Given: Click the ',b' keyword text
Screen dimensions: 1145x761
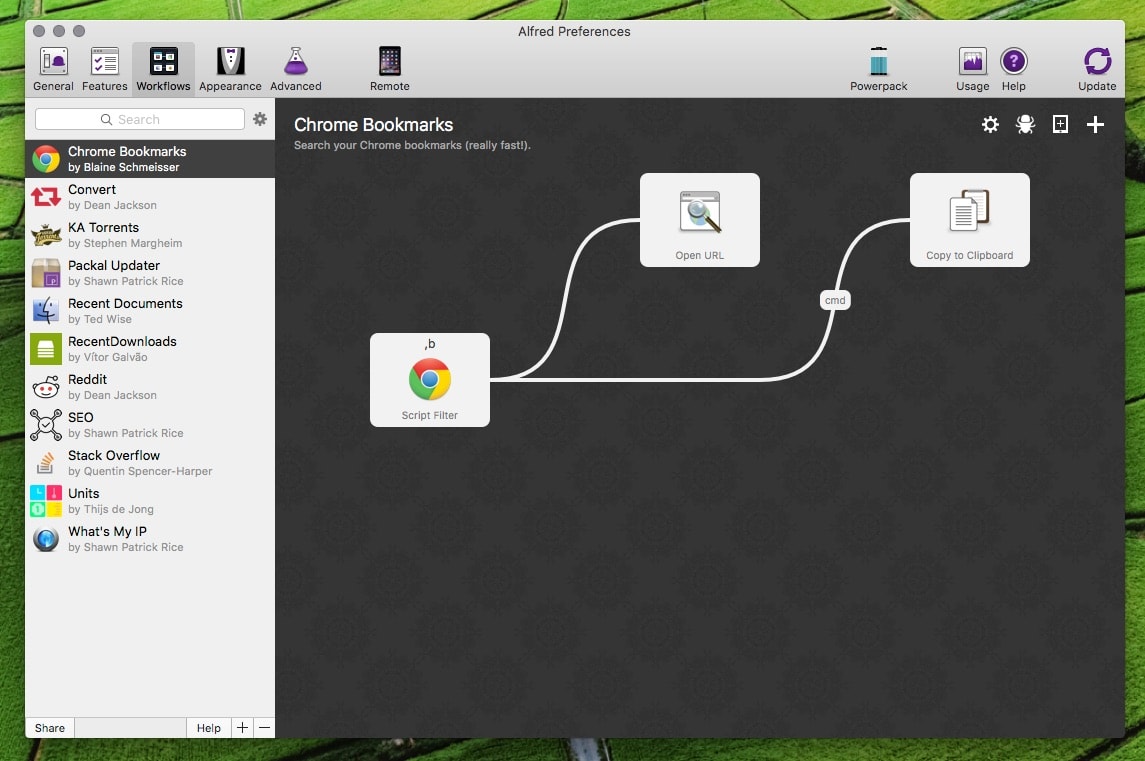Looking at the screenshot, I should pos(430,343).
